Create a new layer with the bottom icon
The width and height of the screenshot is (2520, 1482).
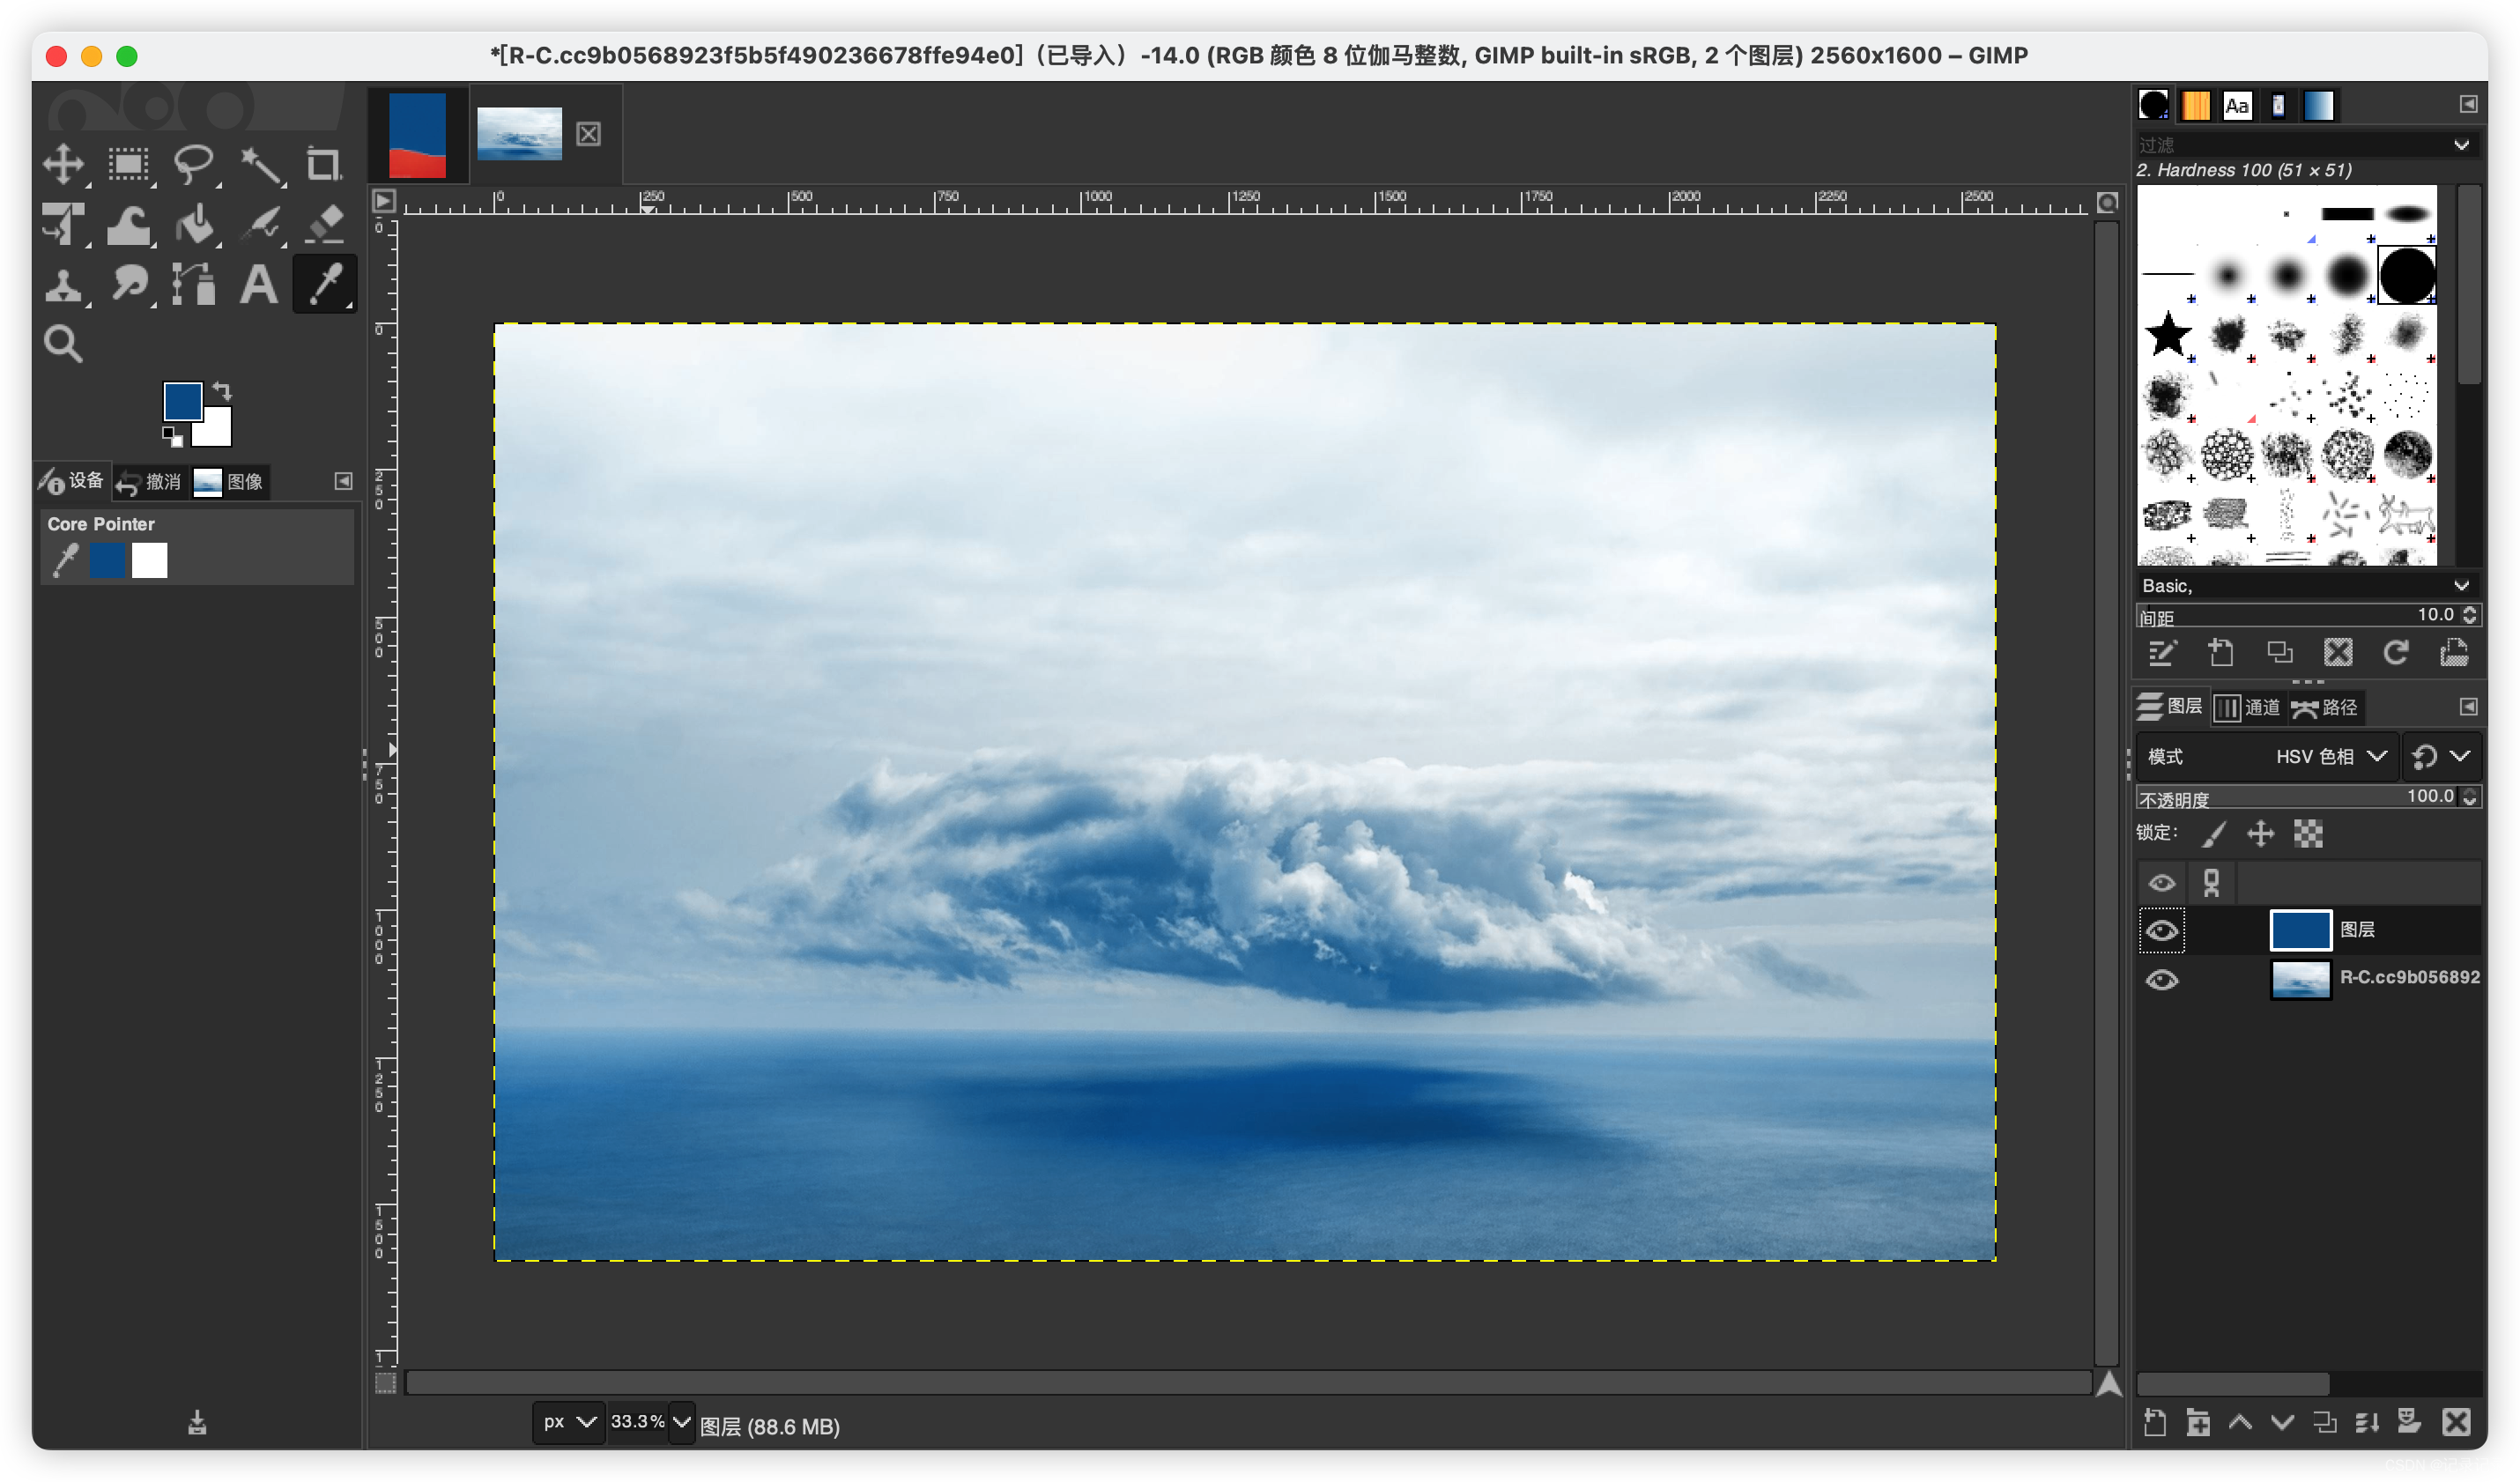point(2154,1421)
